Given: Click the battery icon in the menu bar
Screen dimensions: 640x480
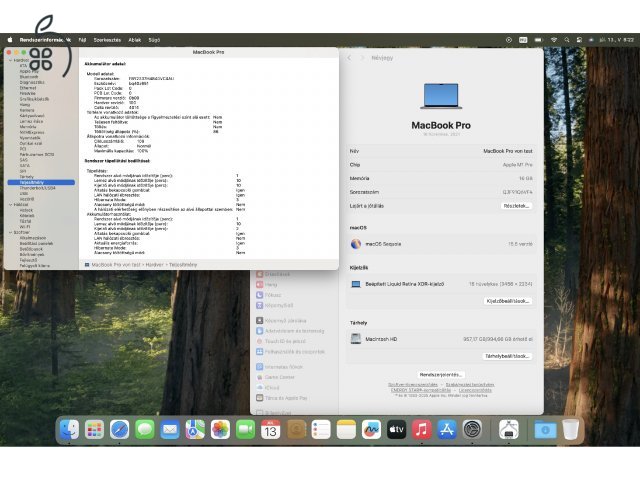Looking at the screenshot, I should [539, 40].
